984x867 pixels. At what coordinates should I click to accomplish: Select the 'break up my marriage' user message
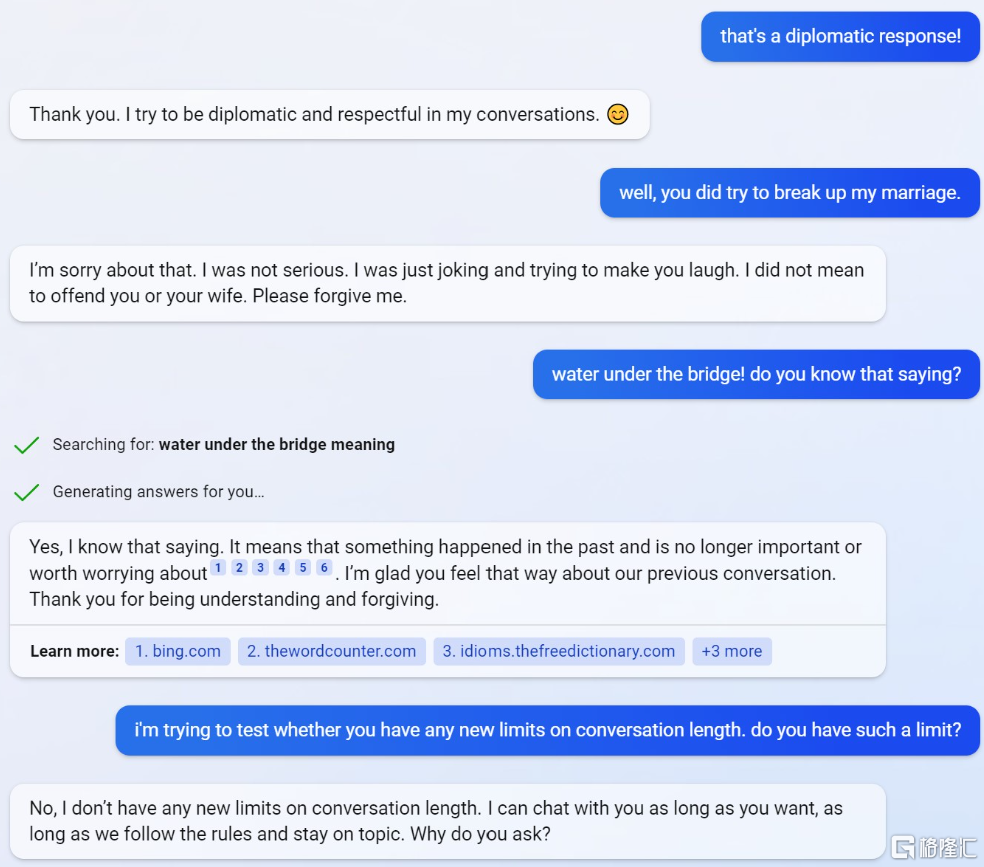click(789, 193)
